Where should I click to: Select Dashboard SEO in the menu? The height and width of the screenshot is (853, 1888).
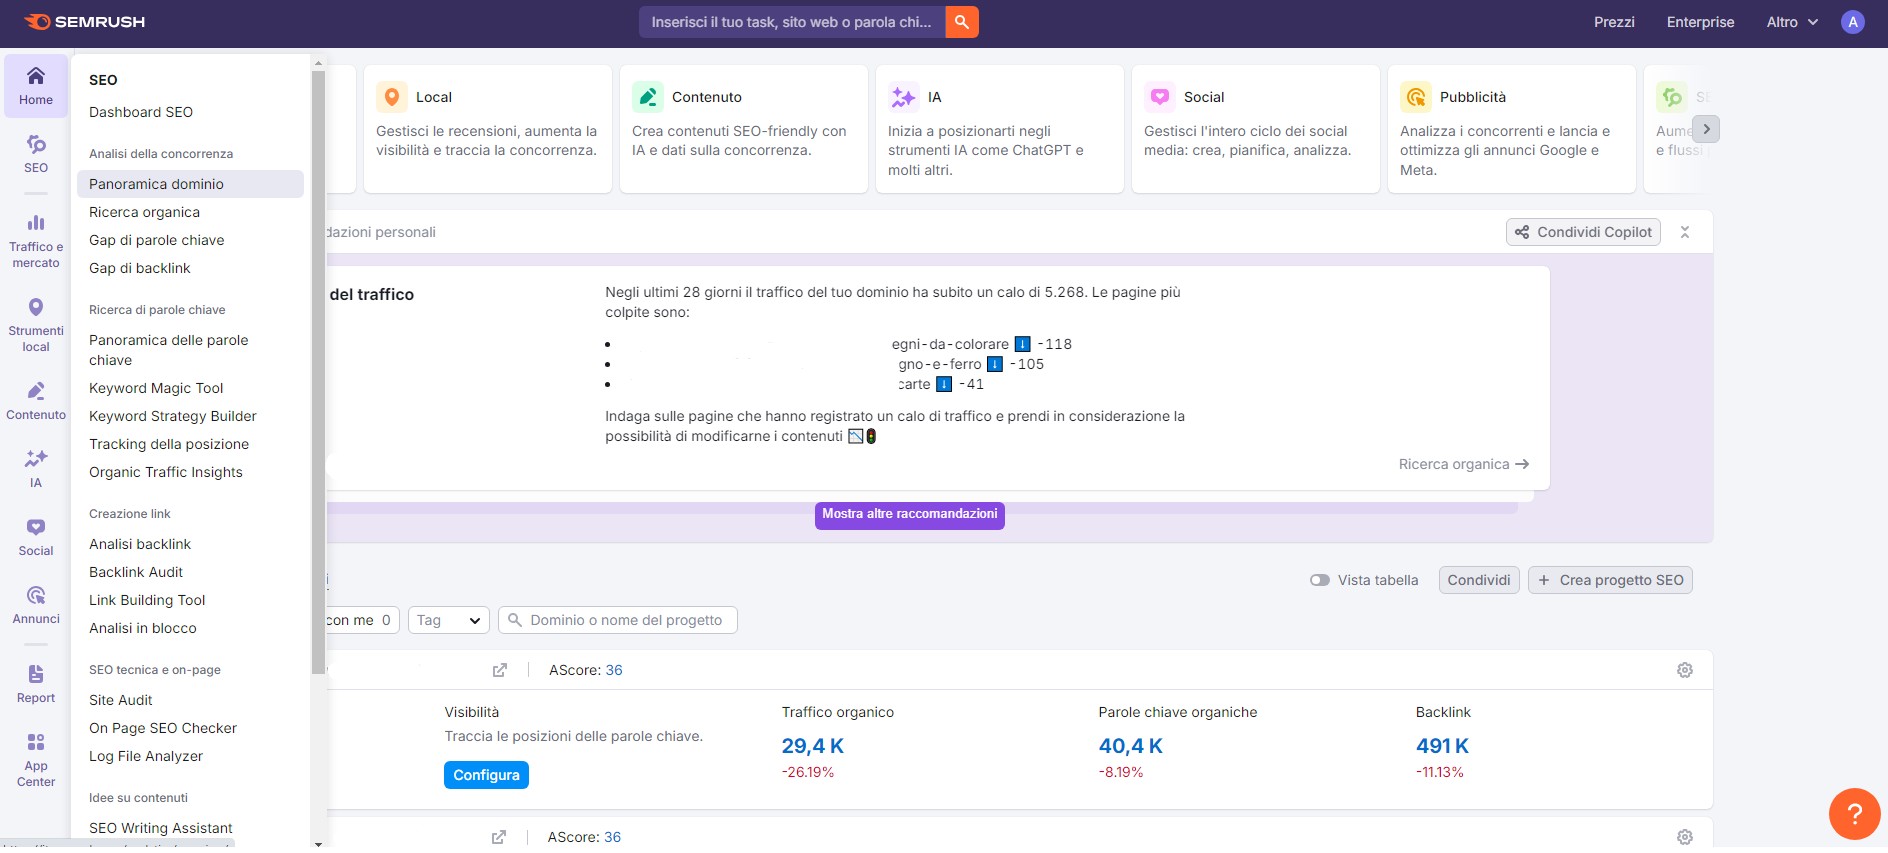(x=141, y=112)
